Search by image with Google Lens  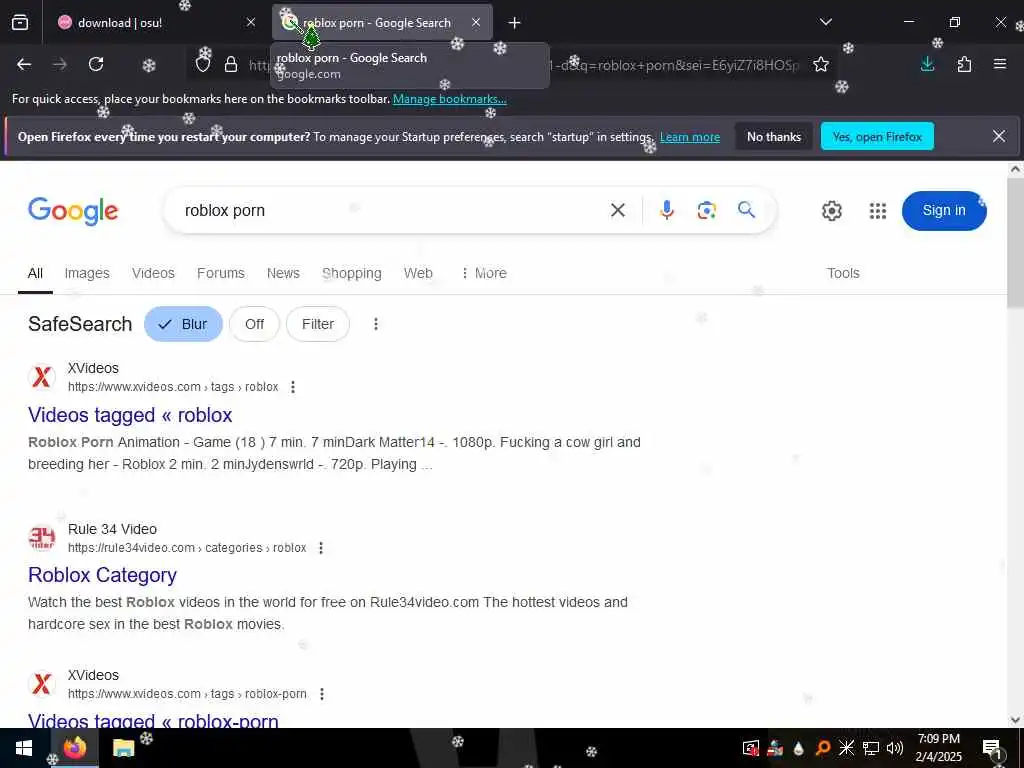coord(707,210)
